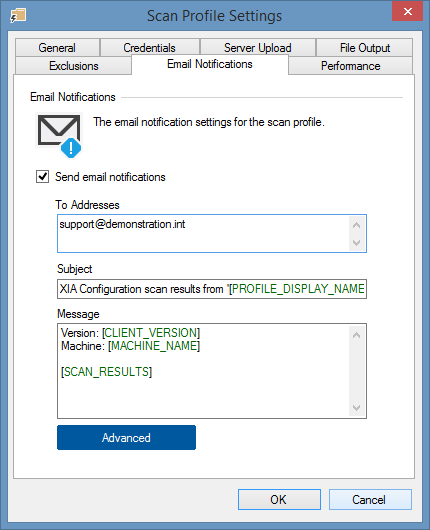This screenshot has height=530, width=430.
Task: Click the email notification envelope icon
Action: coord(59,136)
